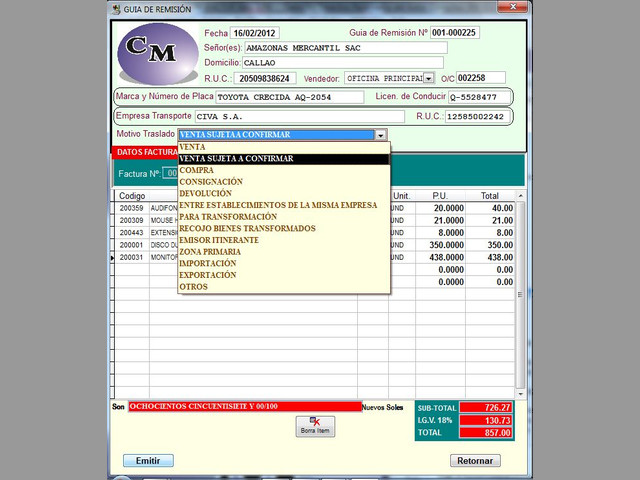Click Total cell 40.00
The width and height of the screenshot is (640, 480).
point(490,208)
